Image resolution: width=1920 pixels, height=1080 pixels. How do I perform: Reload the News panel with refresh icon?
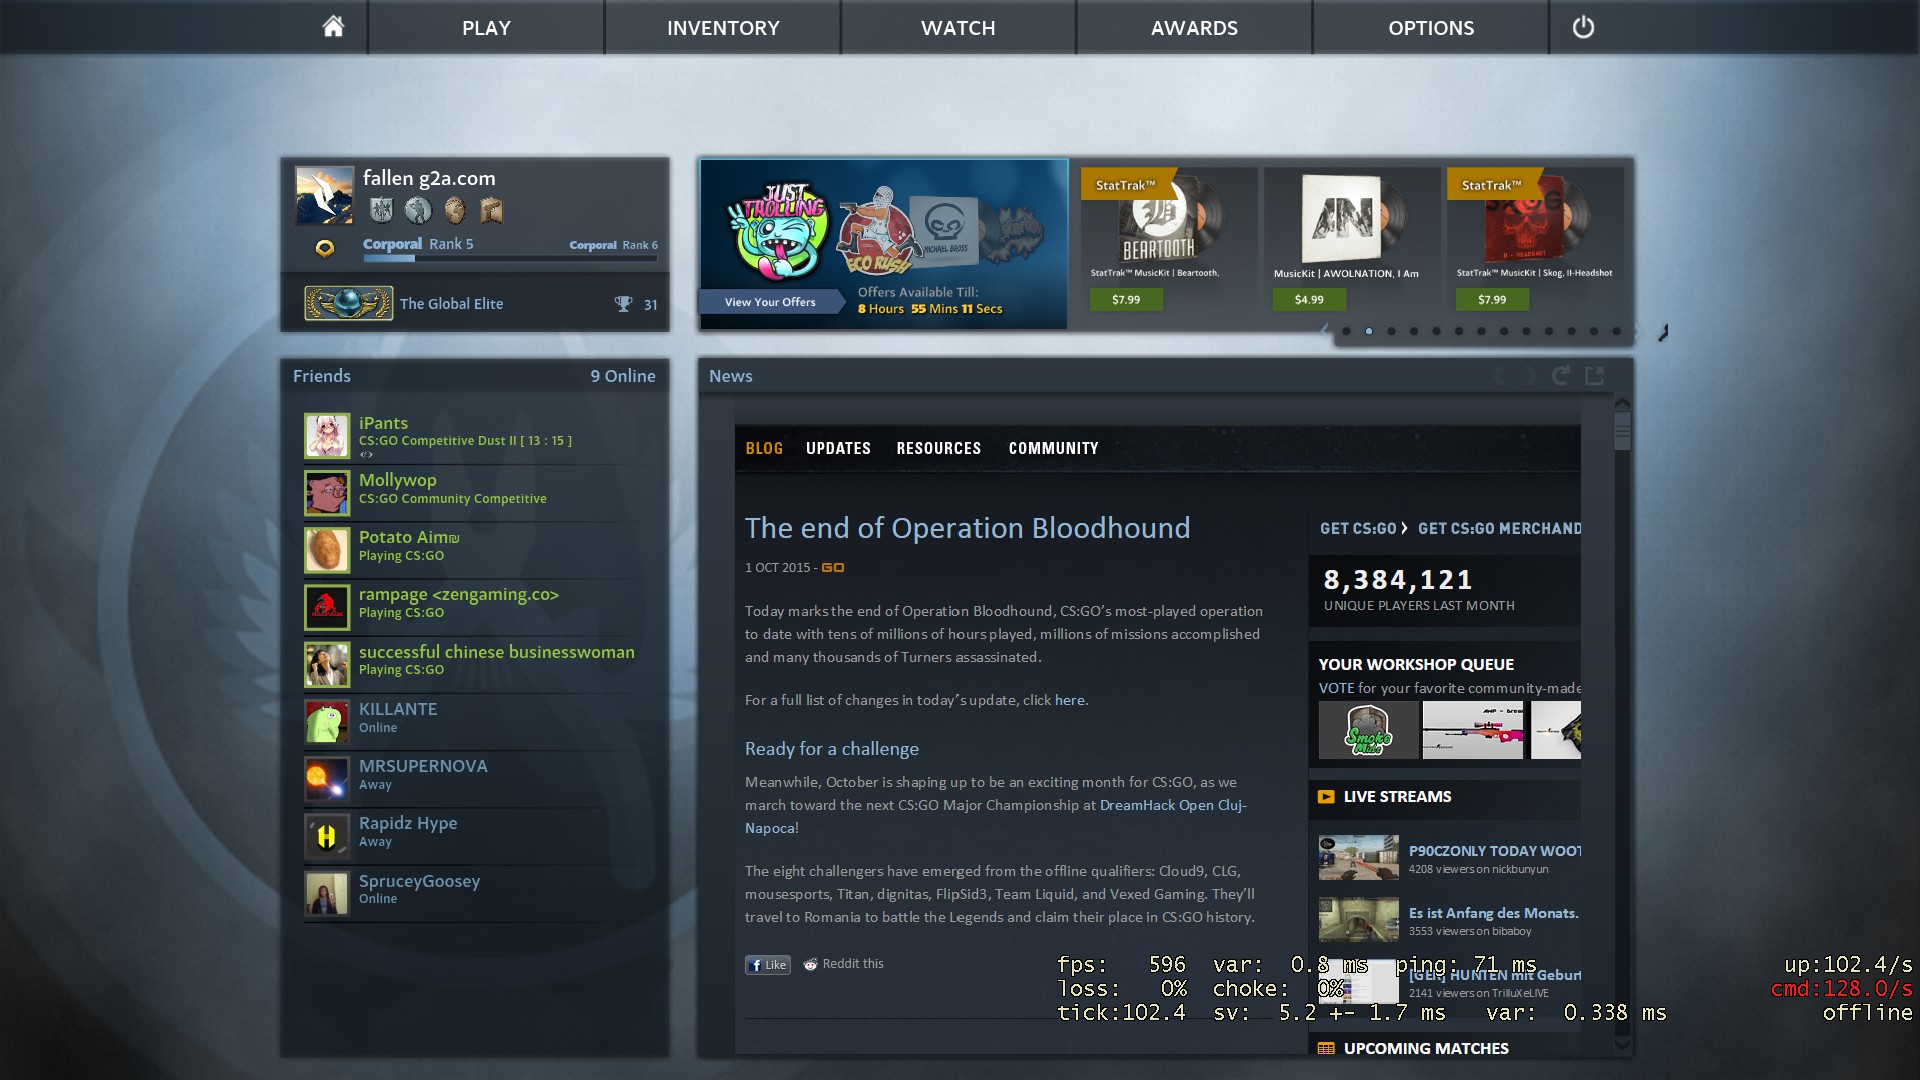point(1560,376)
